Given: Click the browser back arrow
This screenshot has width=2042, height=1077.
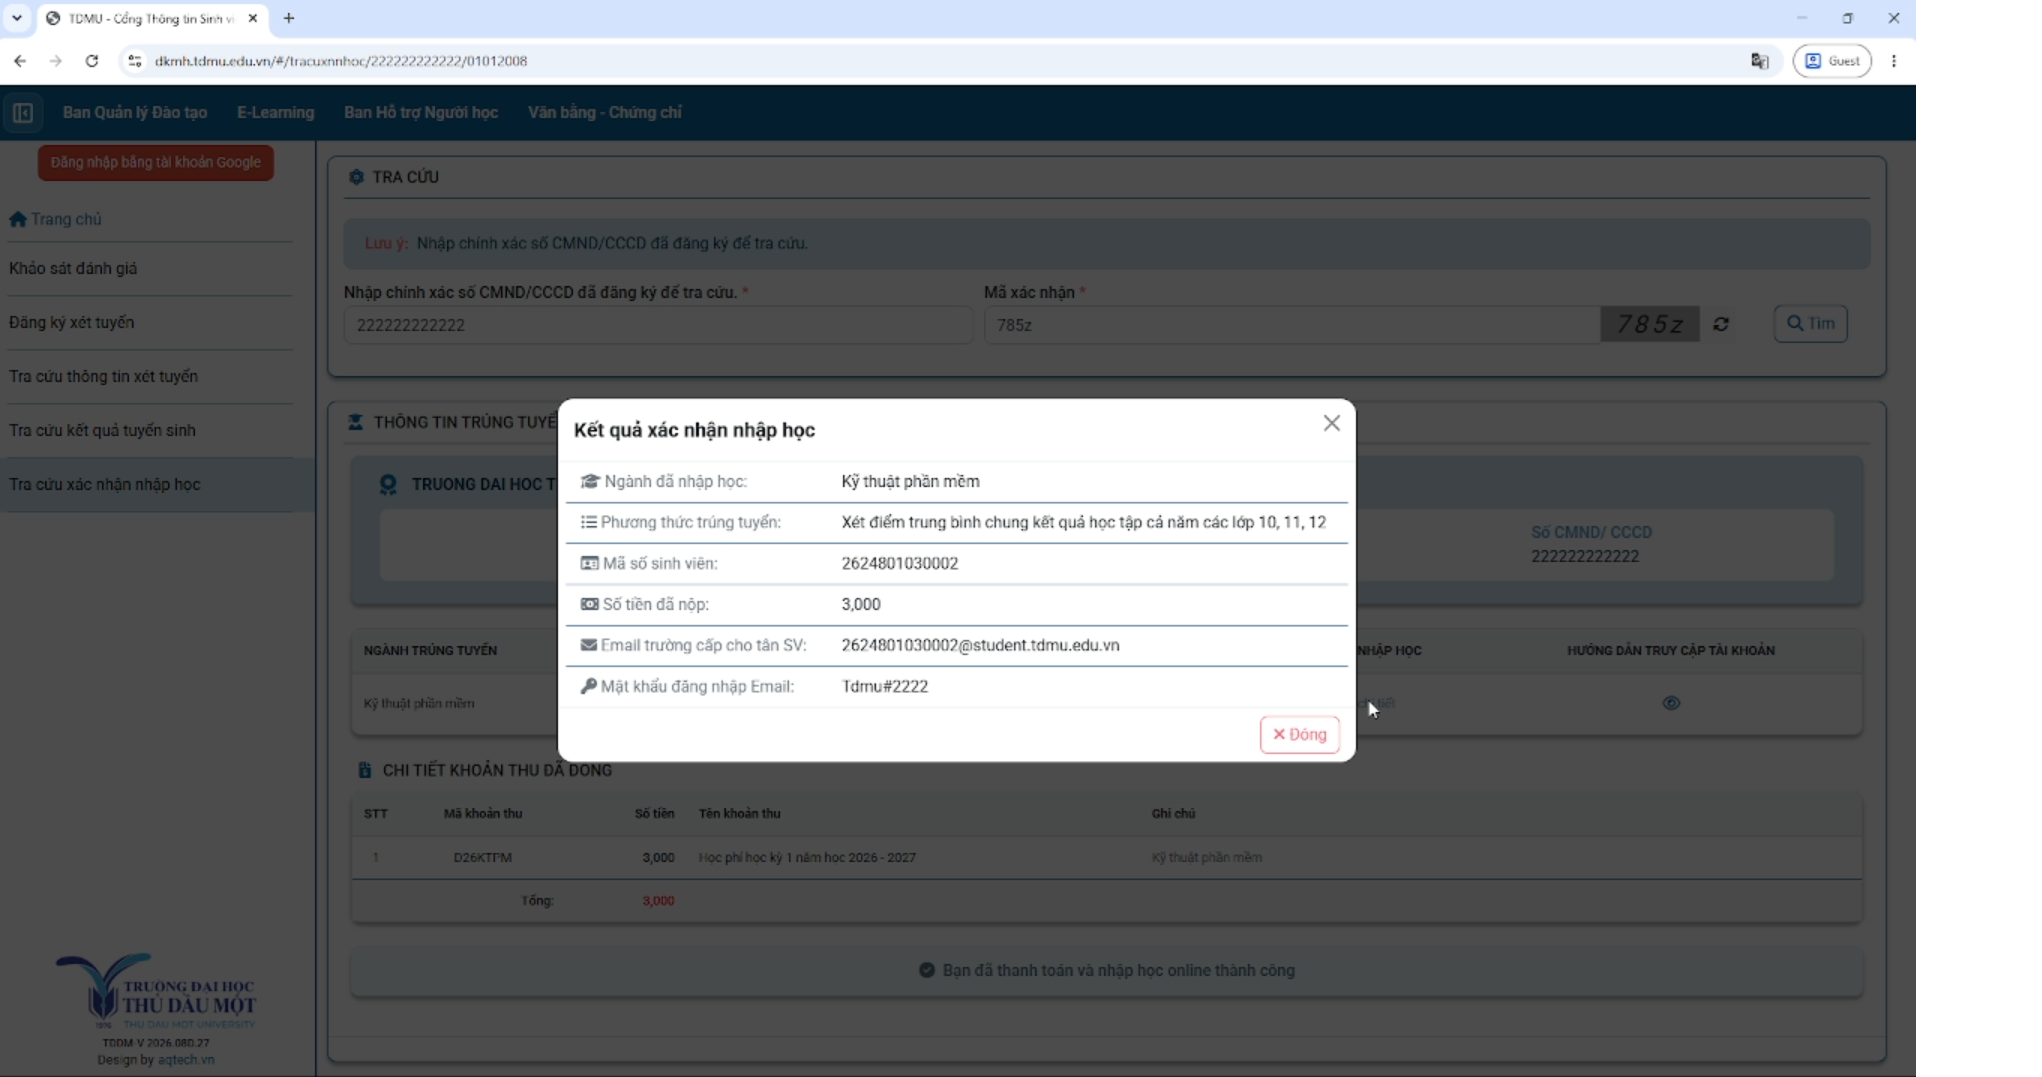Looking at the screenshot, I should [x=20, y=61].
